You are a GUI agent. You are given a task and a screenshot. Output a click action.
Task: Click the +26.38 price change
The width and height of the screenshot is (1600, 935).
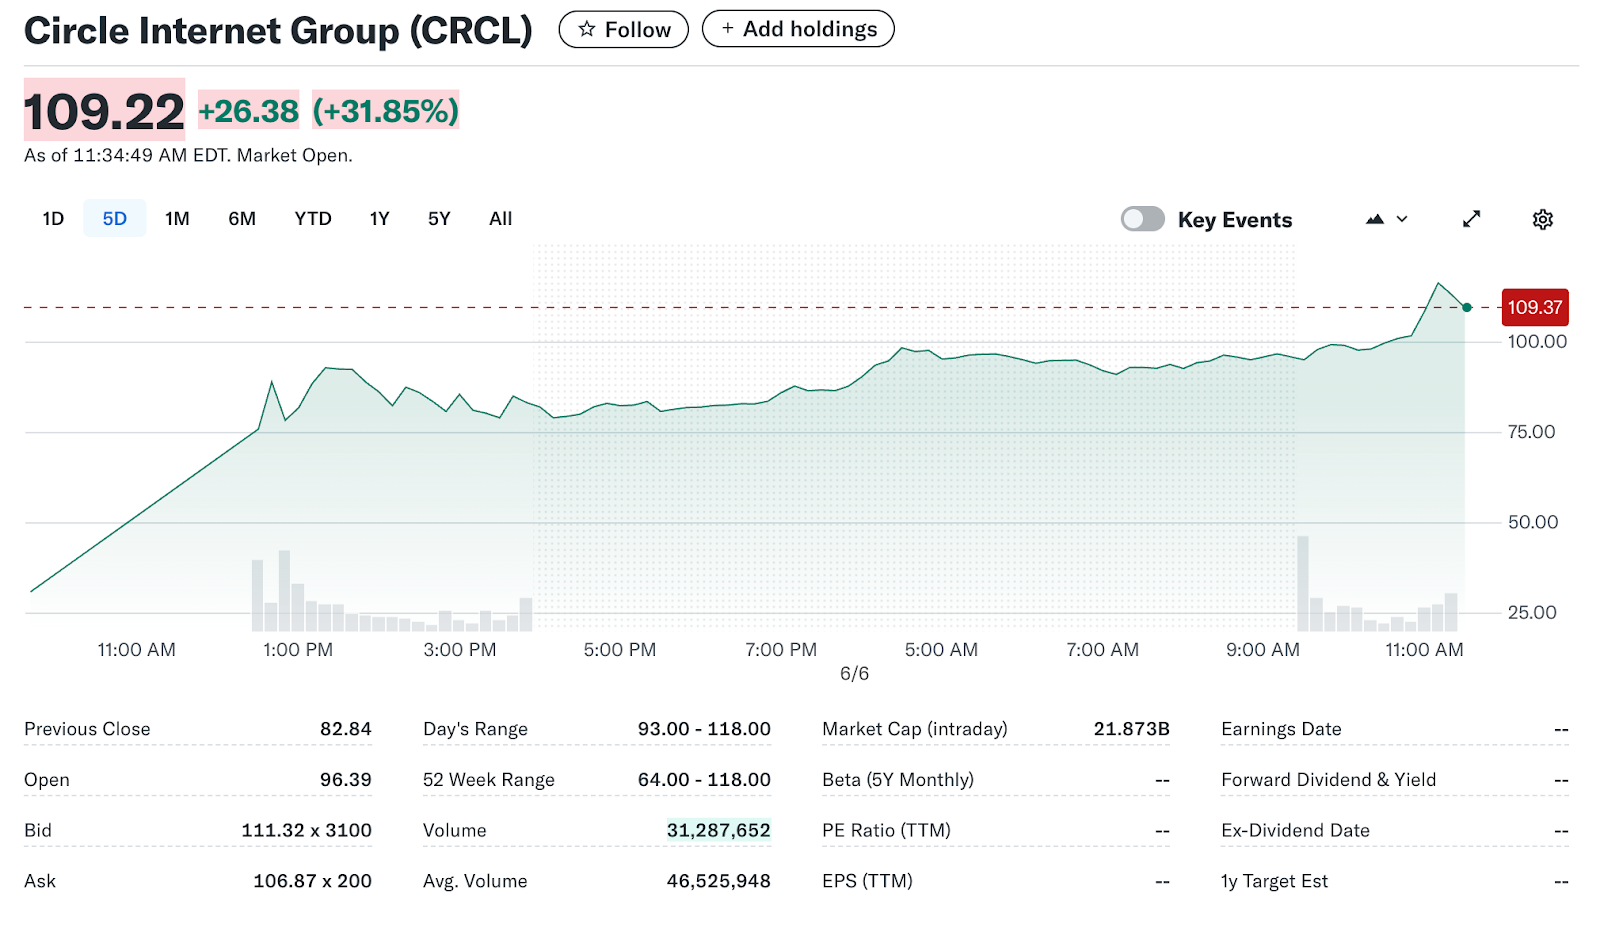pyautogui.click(x=248, y=111)
